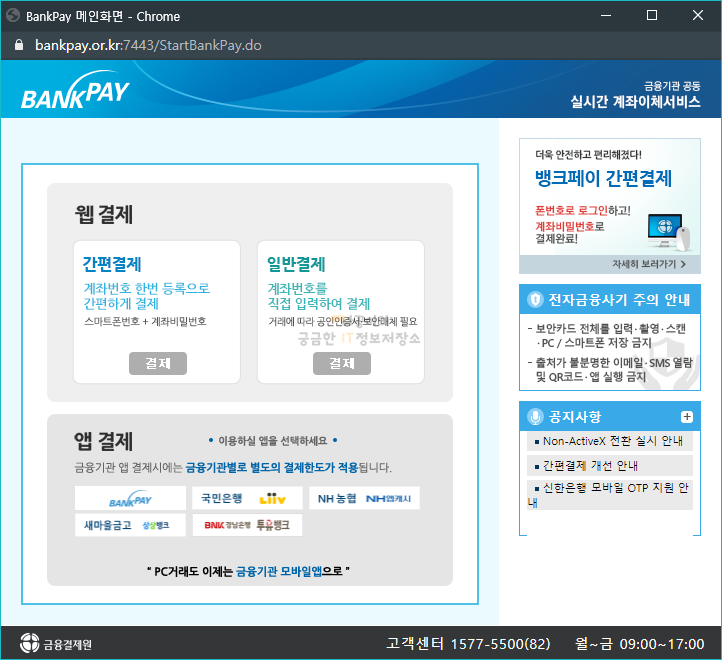Click the 결제 button under 일반결제
722x660 pixels.
342,363
